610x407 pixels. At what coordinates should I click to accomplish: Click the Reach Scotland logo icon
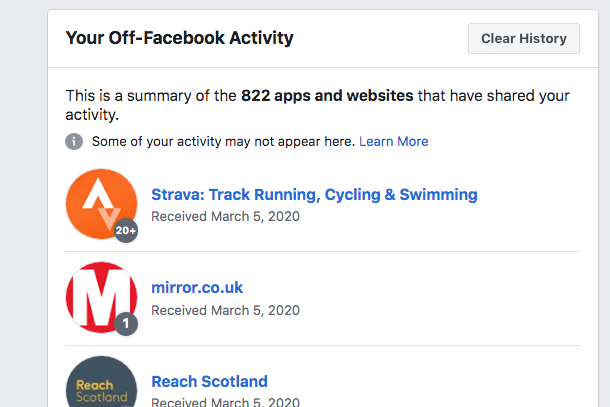pos(101,385)
